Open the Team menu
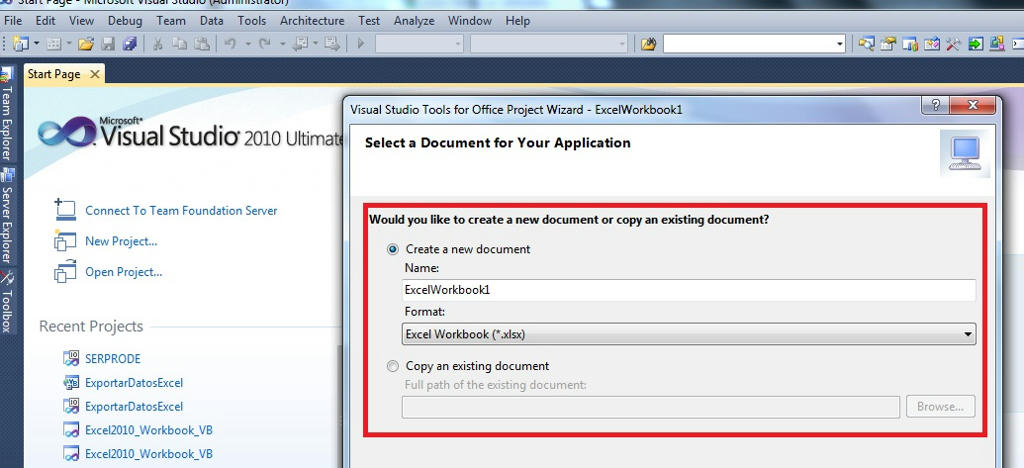The height and width of the screenshot is (468, 1024). click(171, 21)
